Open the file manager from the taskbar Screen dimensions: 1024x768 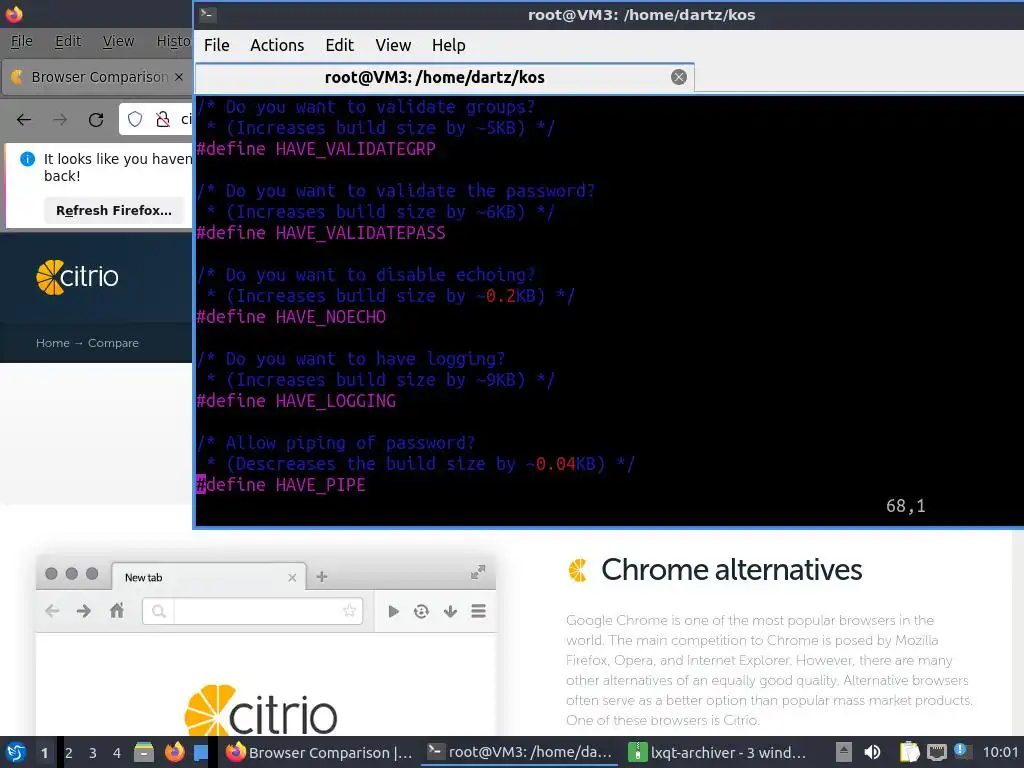(144, 752)
